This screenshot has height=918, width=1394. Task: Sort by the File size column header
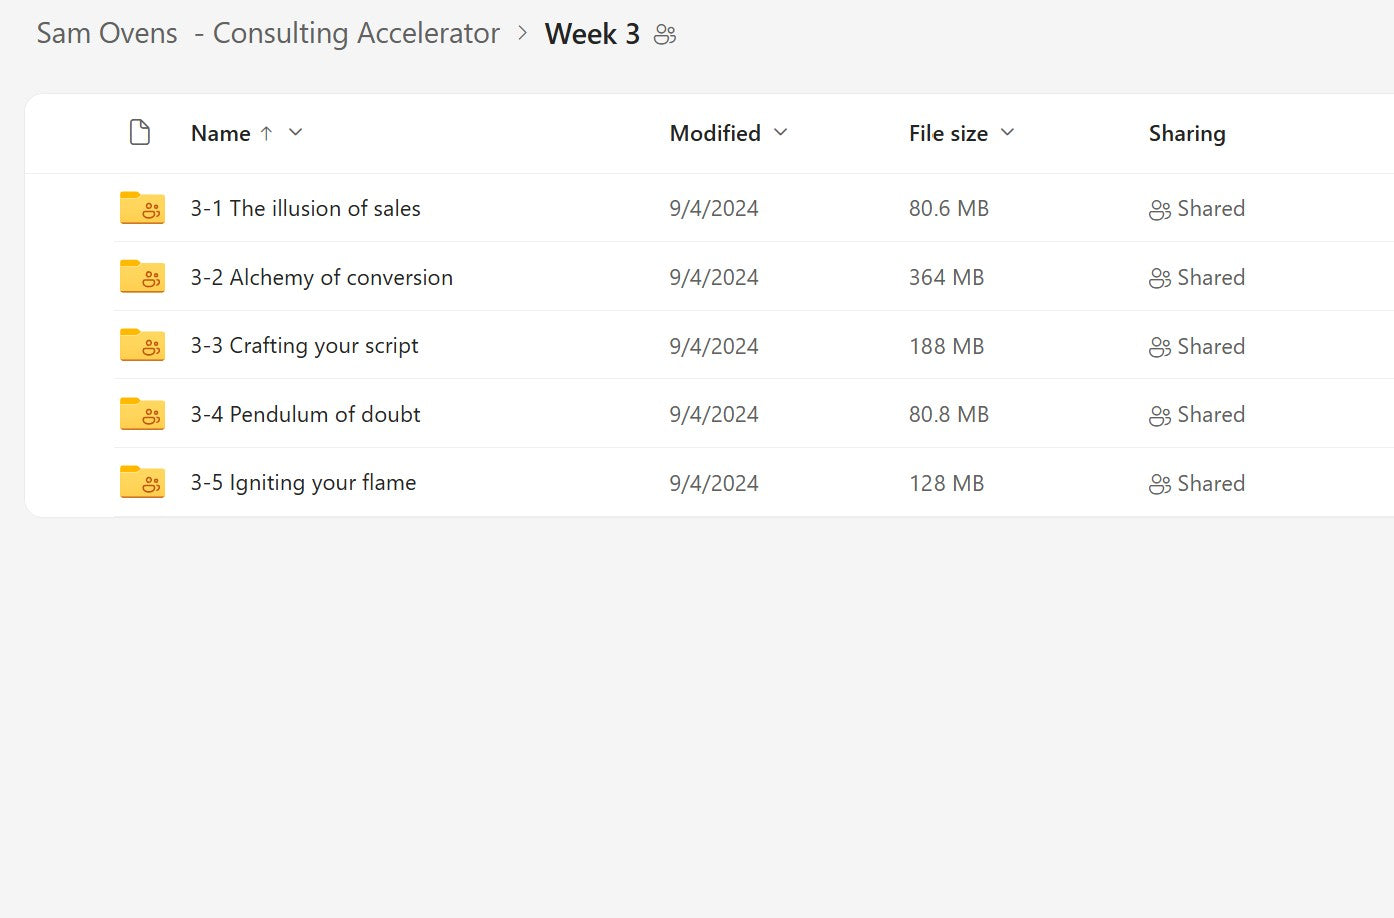pos(948,133)
